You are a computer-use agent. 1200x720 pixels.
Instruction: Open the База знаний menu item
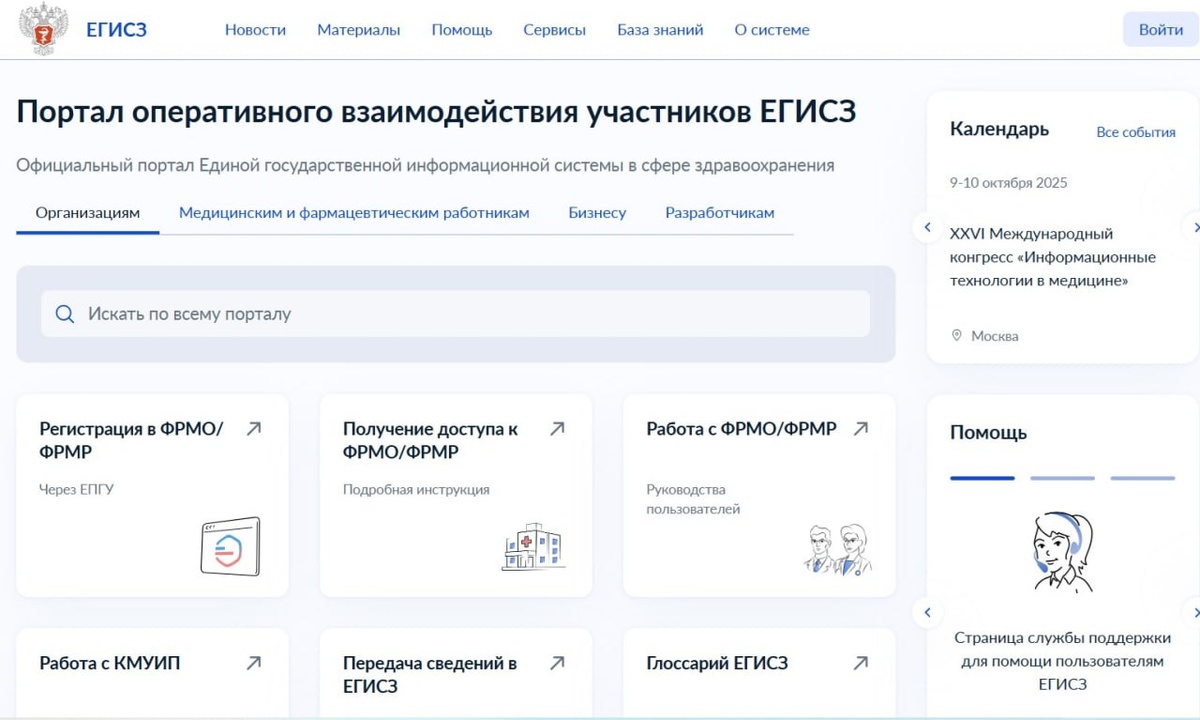coord(660,30)
